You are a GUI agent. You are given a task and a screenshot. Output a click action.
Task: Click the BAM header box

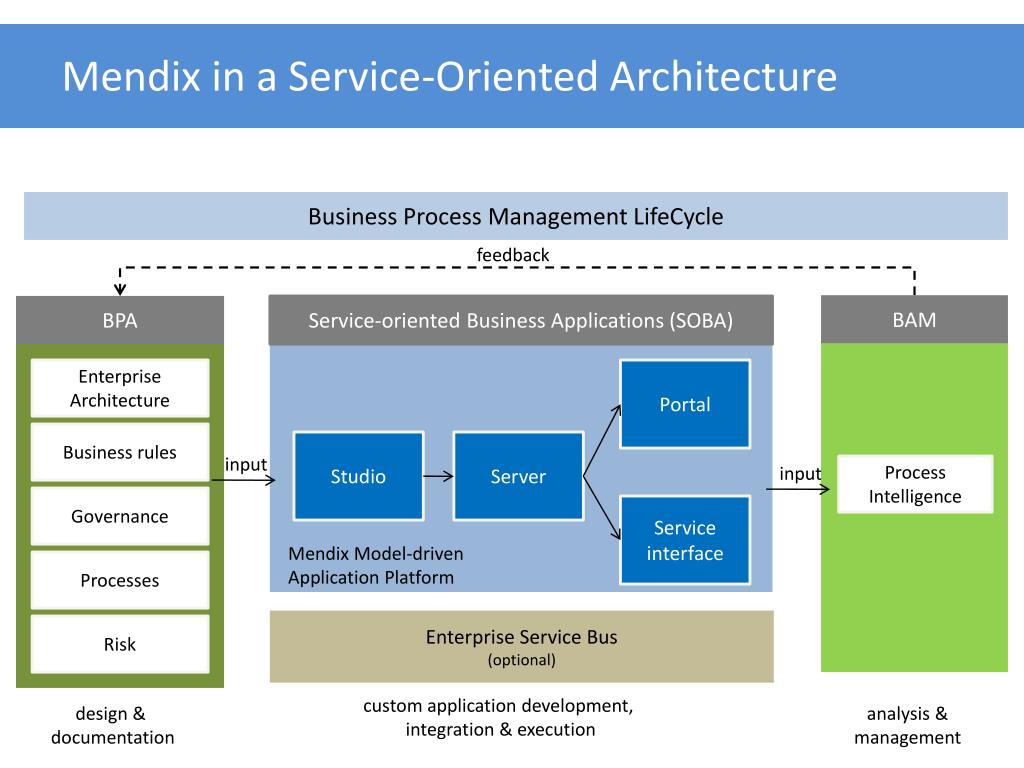914,319
